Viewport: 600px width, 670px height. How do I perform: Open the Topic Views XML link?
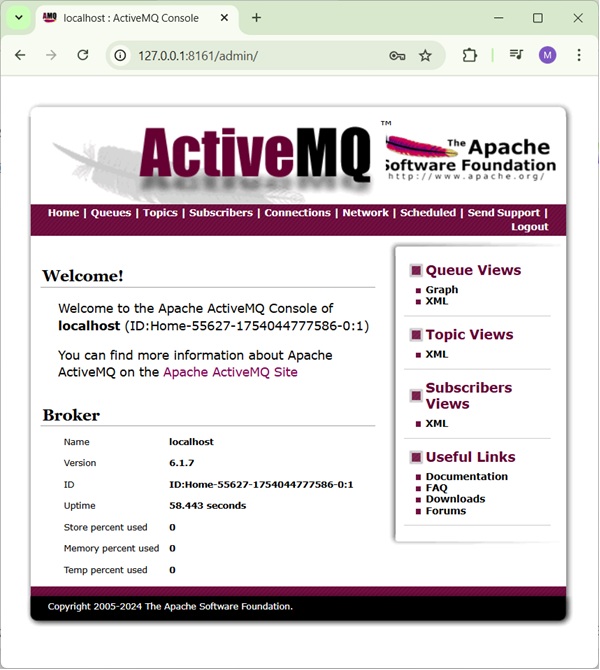pos(437,354)
